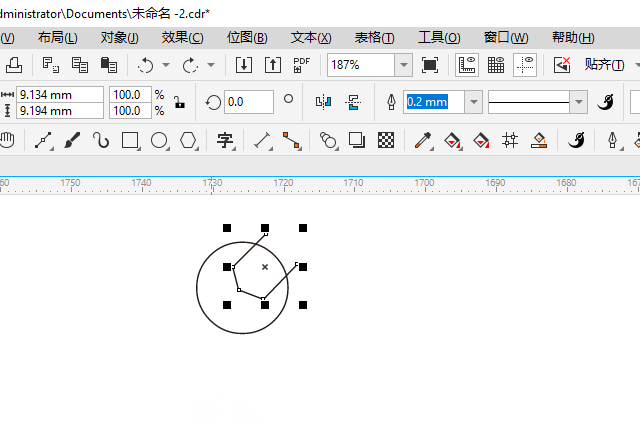Click the full screen preview icon
The height and width of the screenshot is (424, 640).
tap(429, 65)
